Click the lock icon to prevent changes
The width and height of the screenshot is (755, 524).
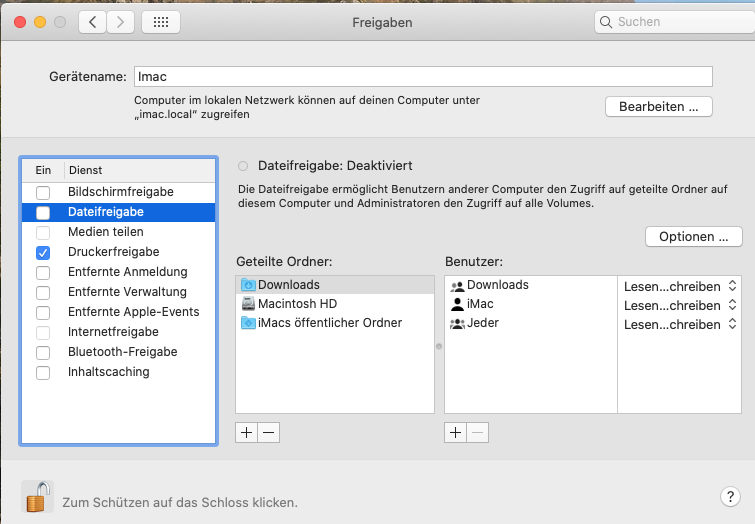point(38,497)
